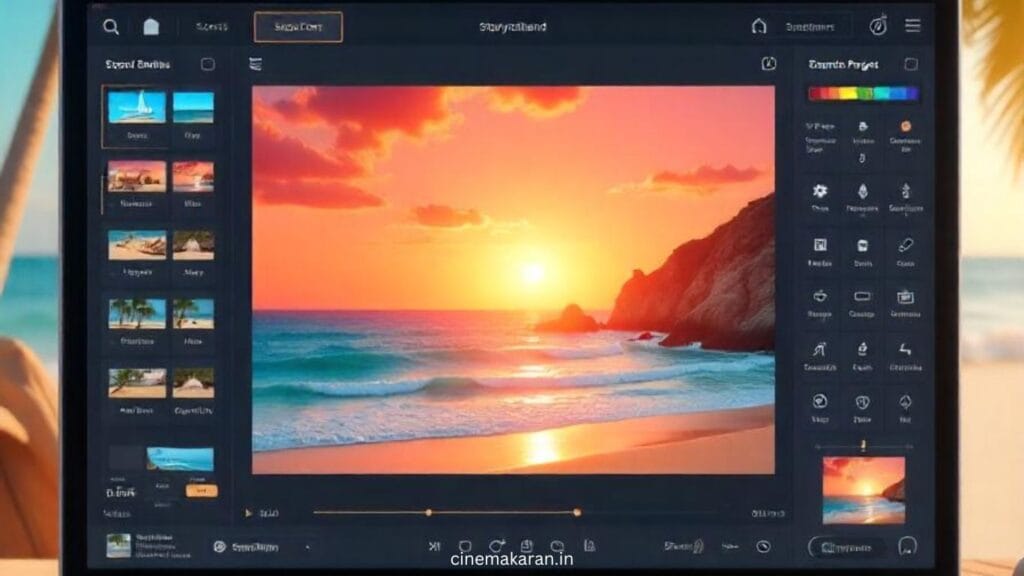
Task: Toggle the checkbox in the right panel header
Action: click(911, 64)
